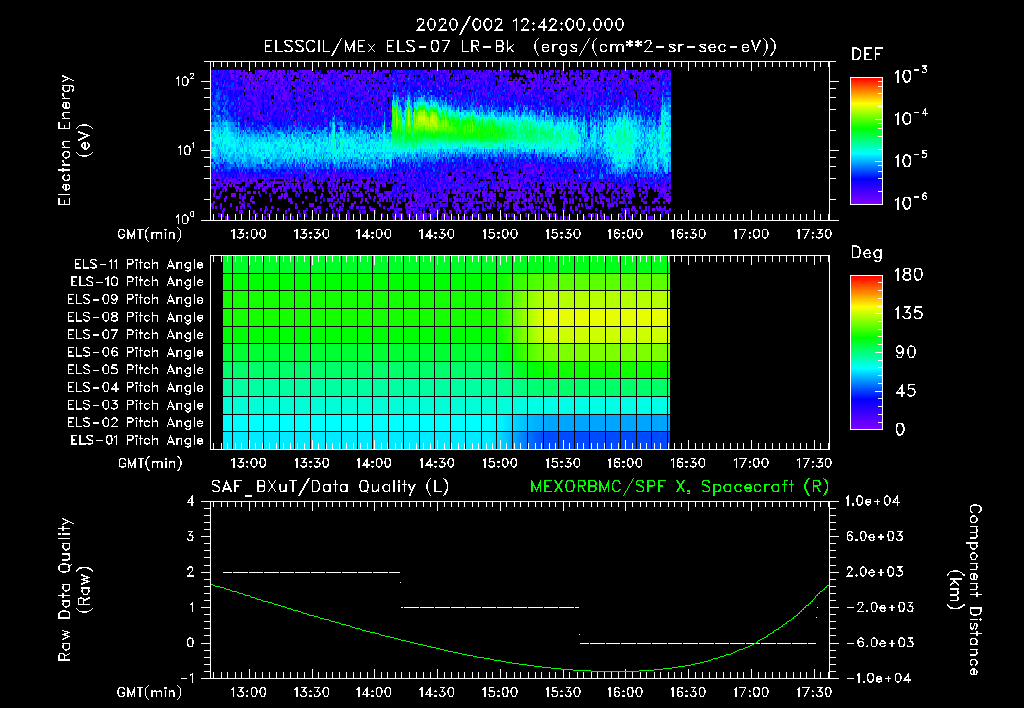Click the 16:00 time label under the data quality plot
This screenshot has width=1024, height=708.
pos(625,692)
